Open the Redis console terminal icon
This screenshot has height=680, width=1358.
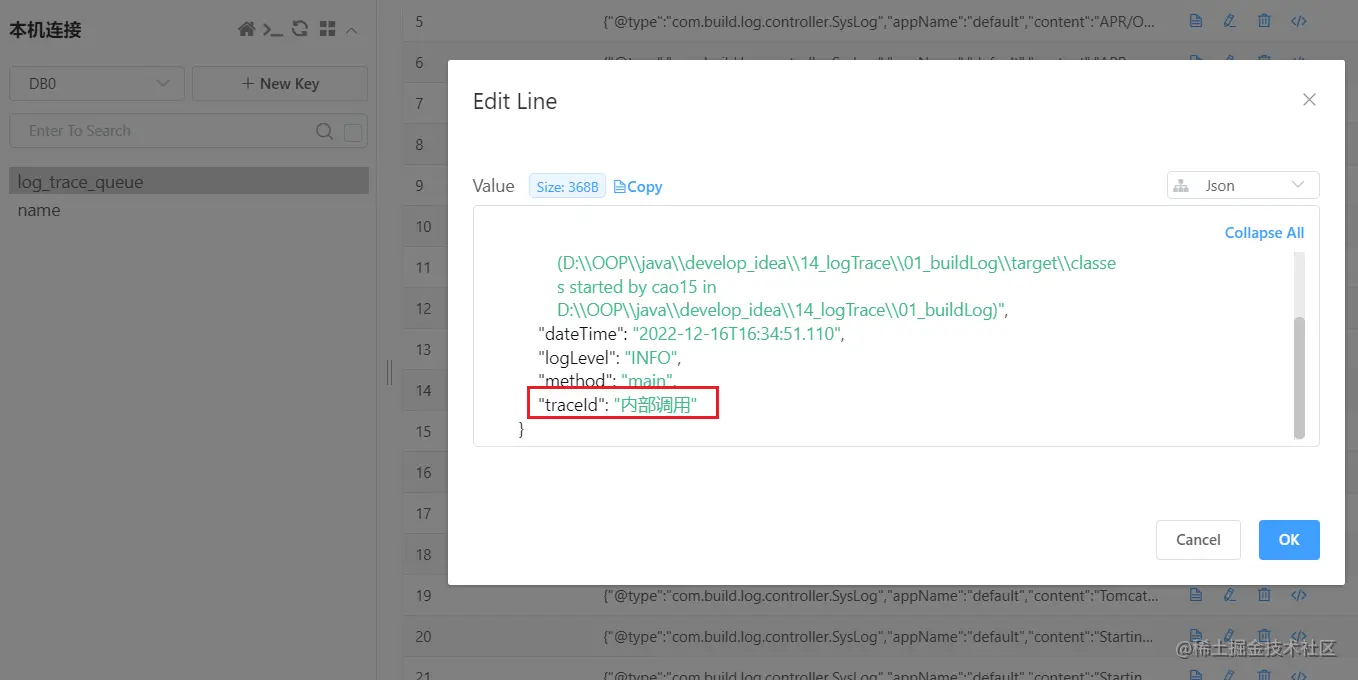point(273,30)
